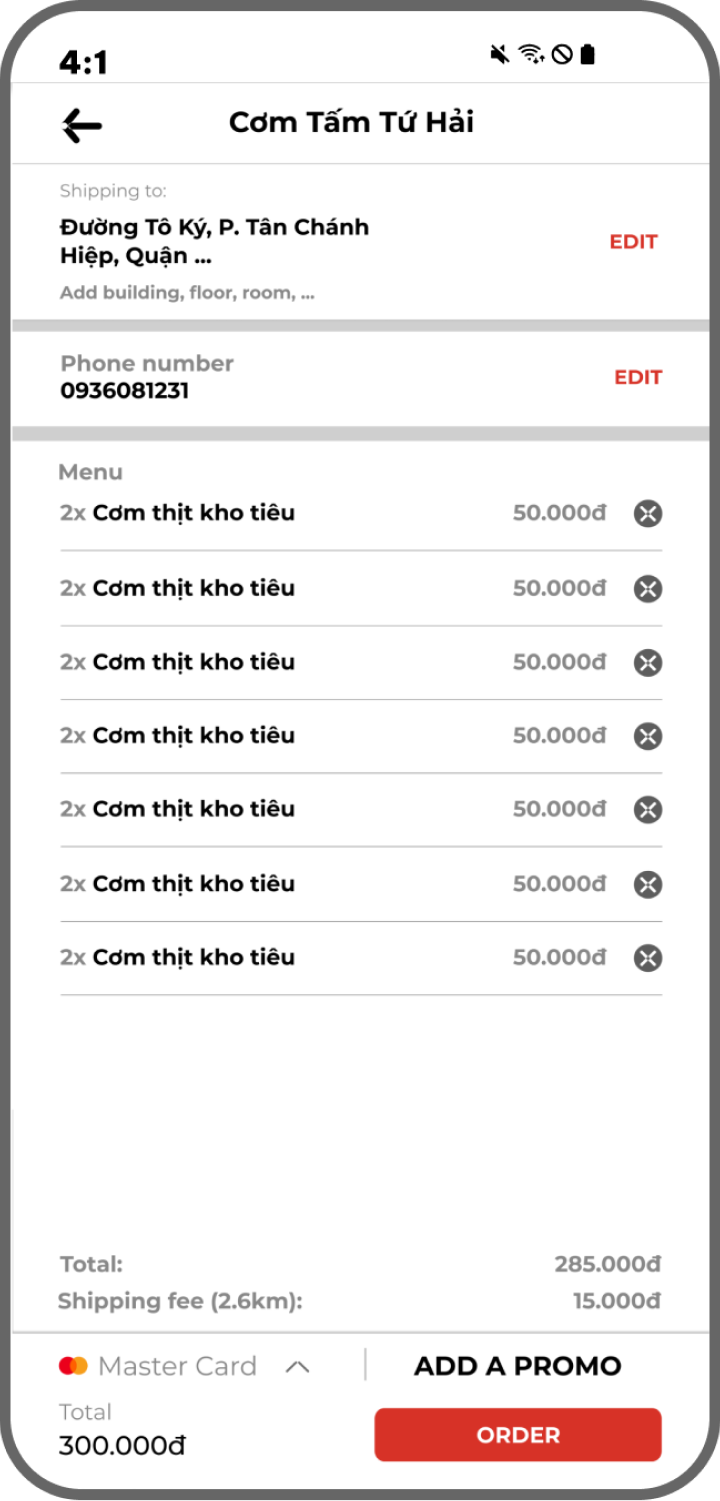Remove the fifth Cơm thịt kho tiêu item

pos(648,809)
